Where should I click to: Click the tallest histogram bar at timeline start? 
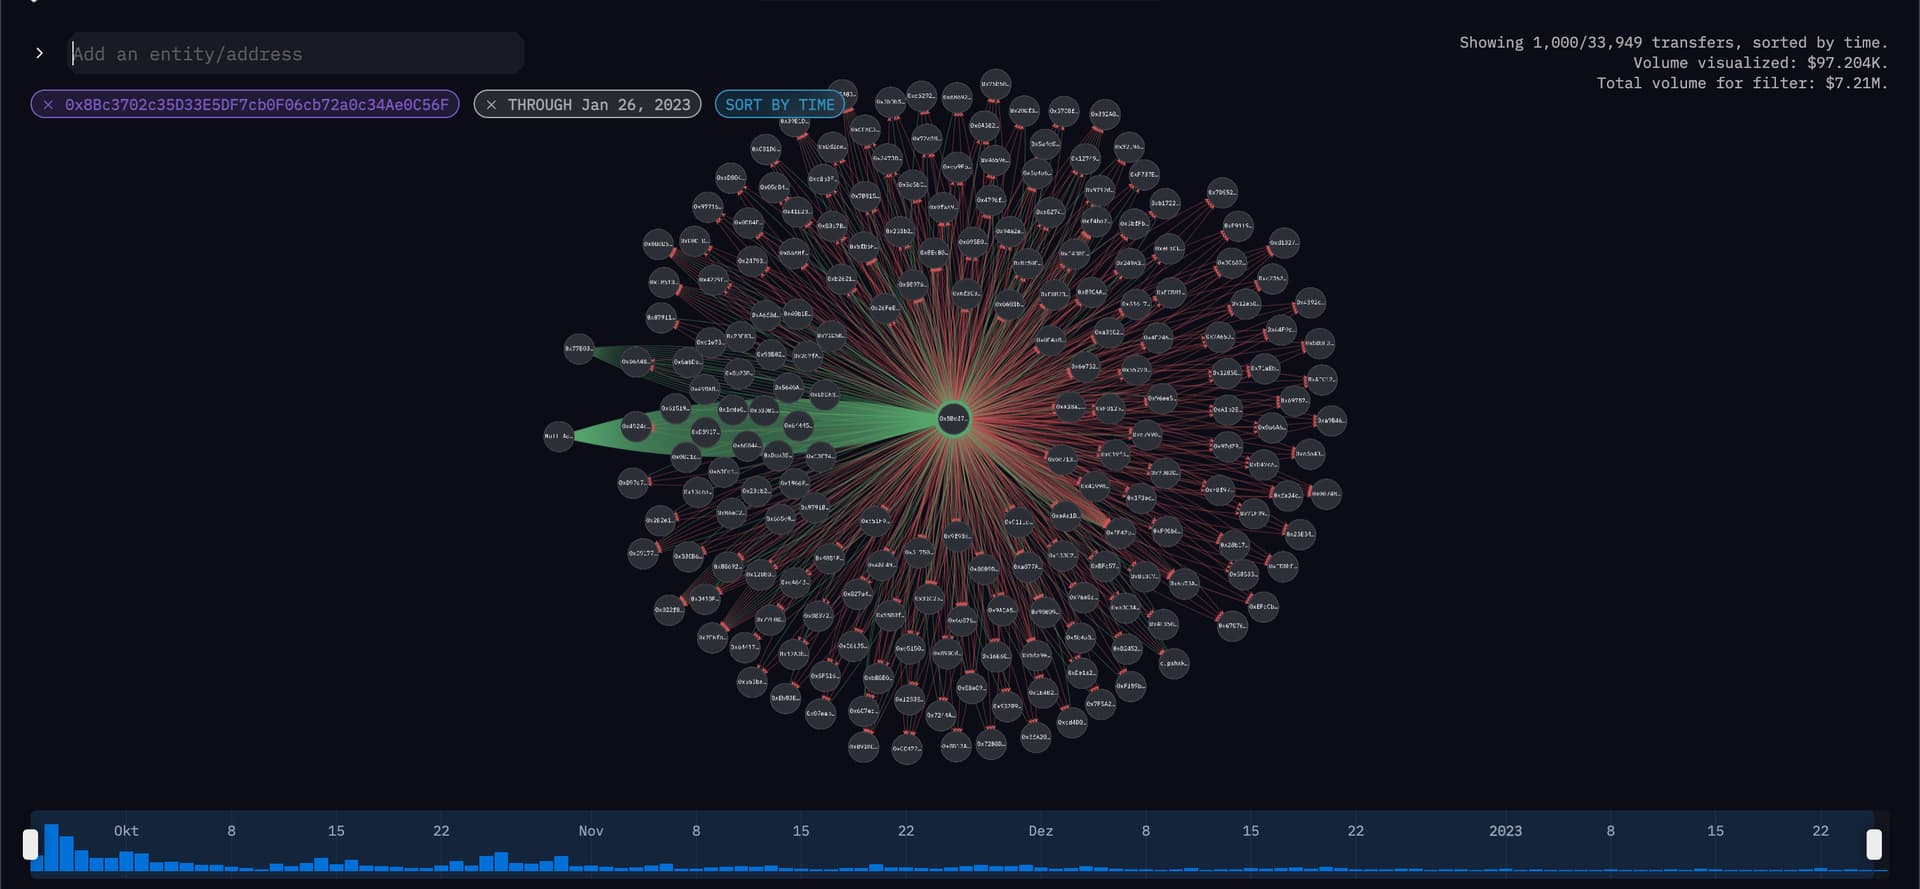point(51,848)
